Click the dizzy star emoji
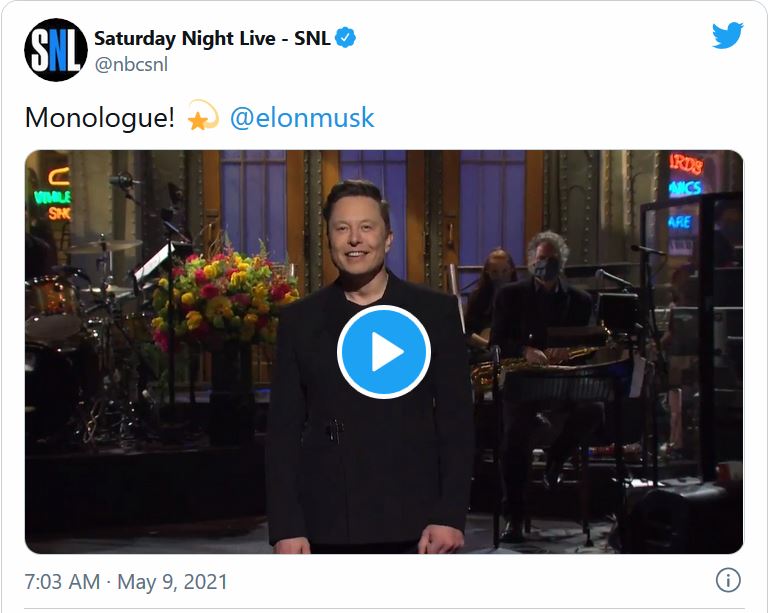Screen dimensions: 775x613 [x=203, y=117]
